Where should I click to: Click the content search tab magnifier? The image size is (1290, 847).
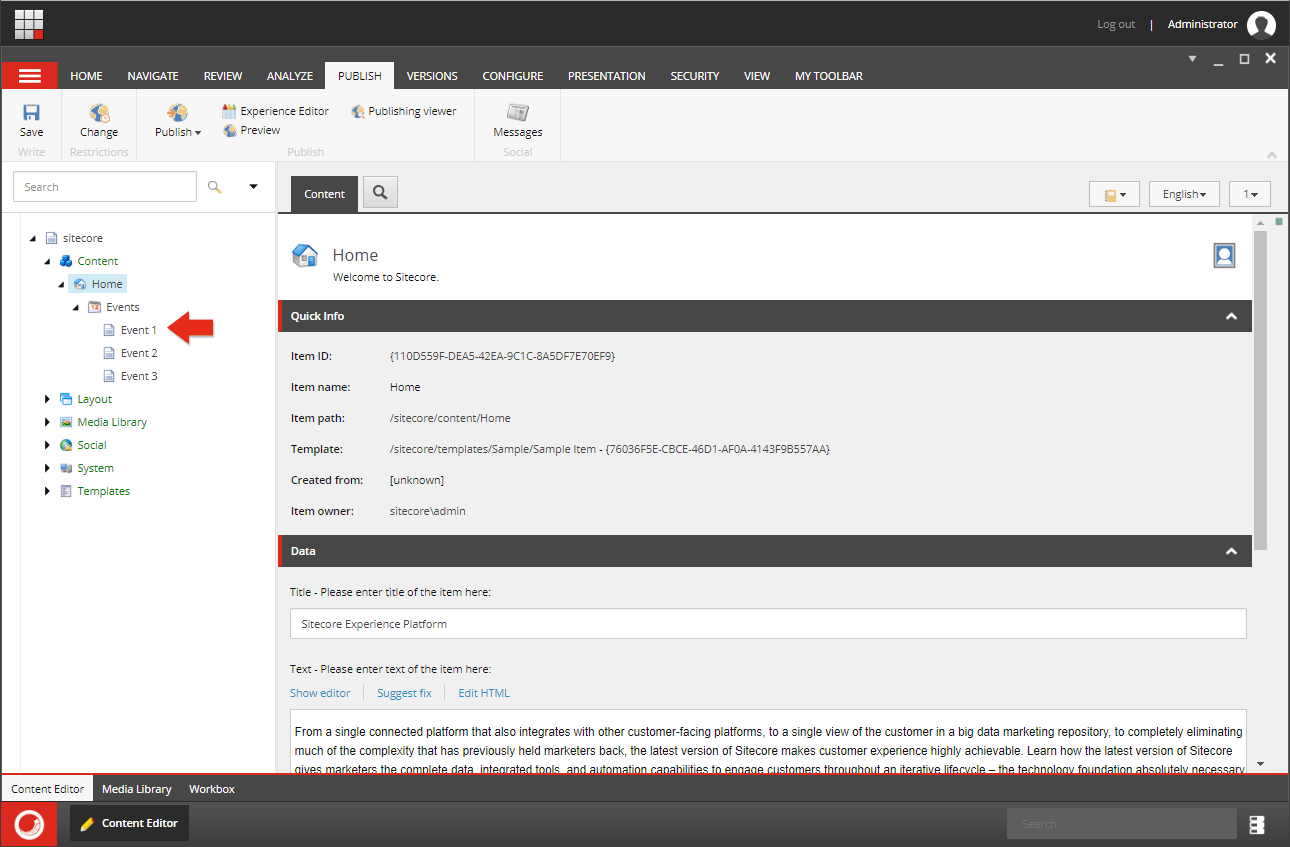pos(380,193)
